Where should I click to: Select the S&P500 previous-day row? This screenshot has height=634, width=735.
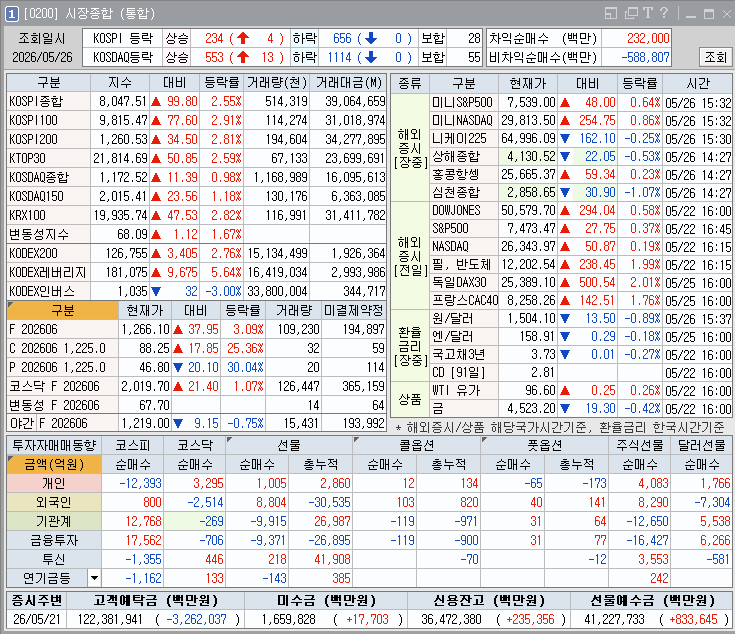click(x=580, y=229)
